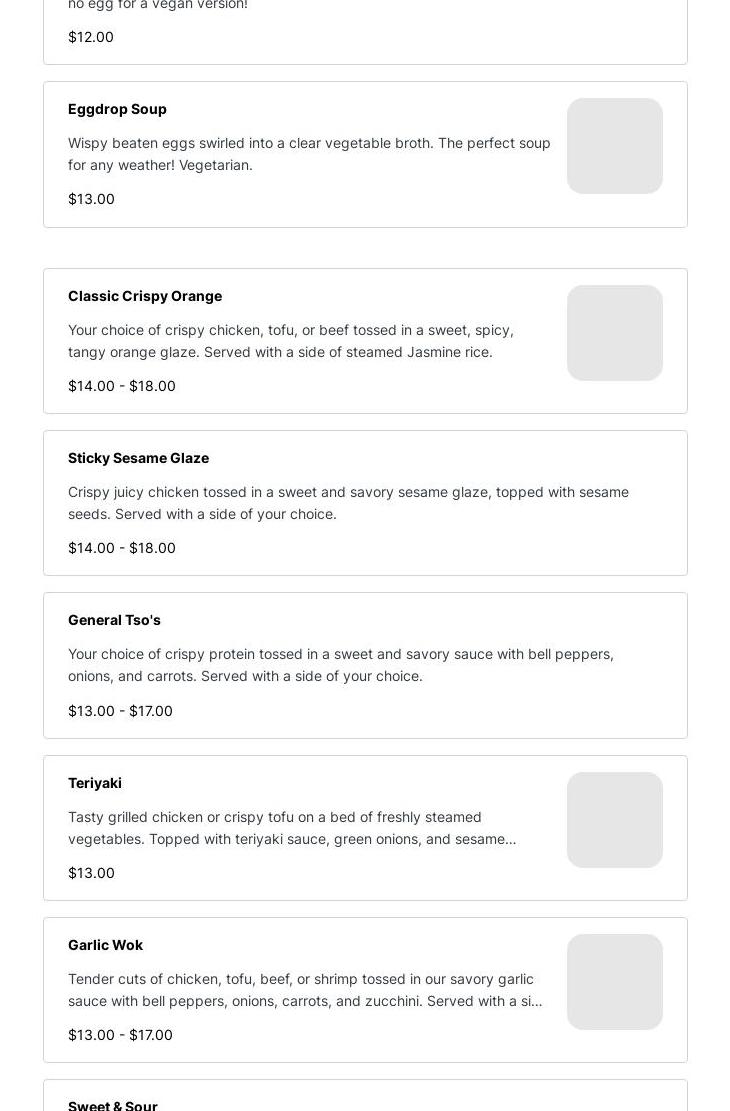
Task: Click the Classic Crispy Orange price range
Action: click(122, 386)
